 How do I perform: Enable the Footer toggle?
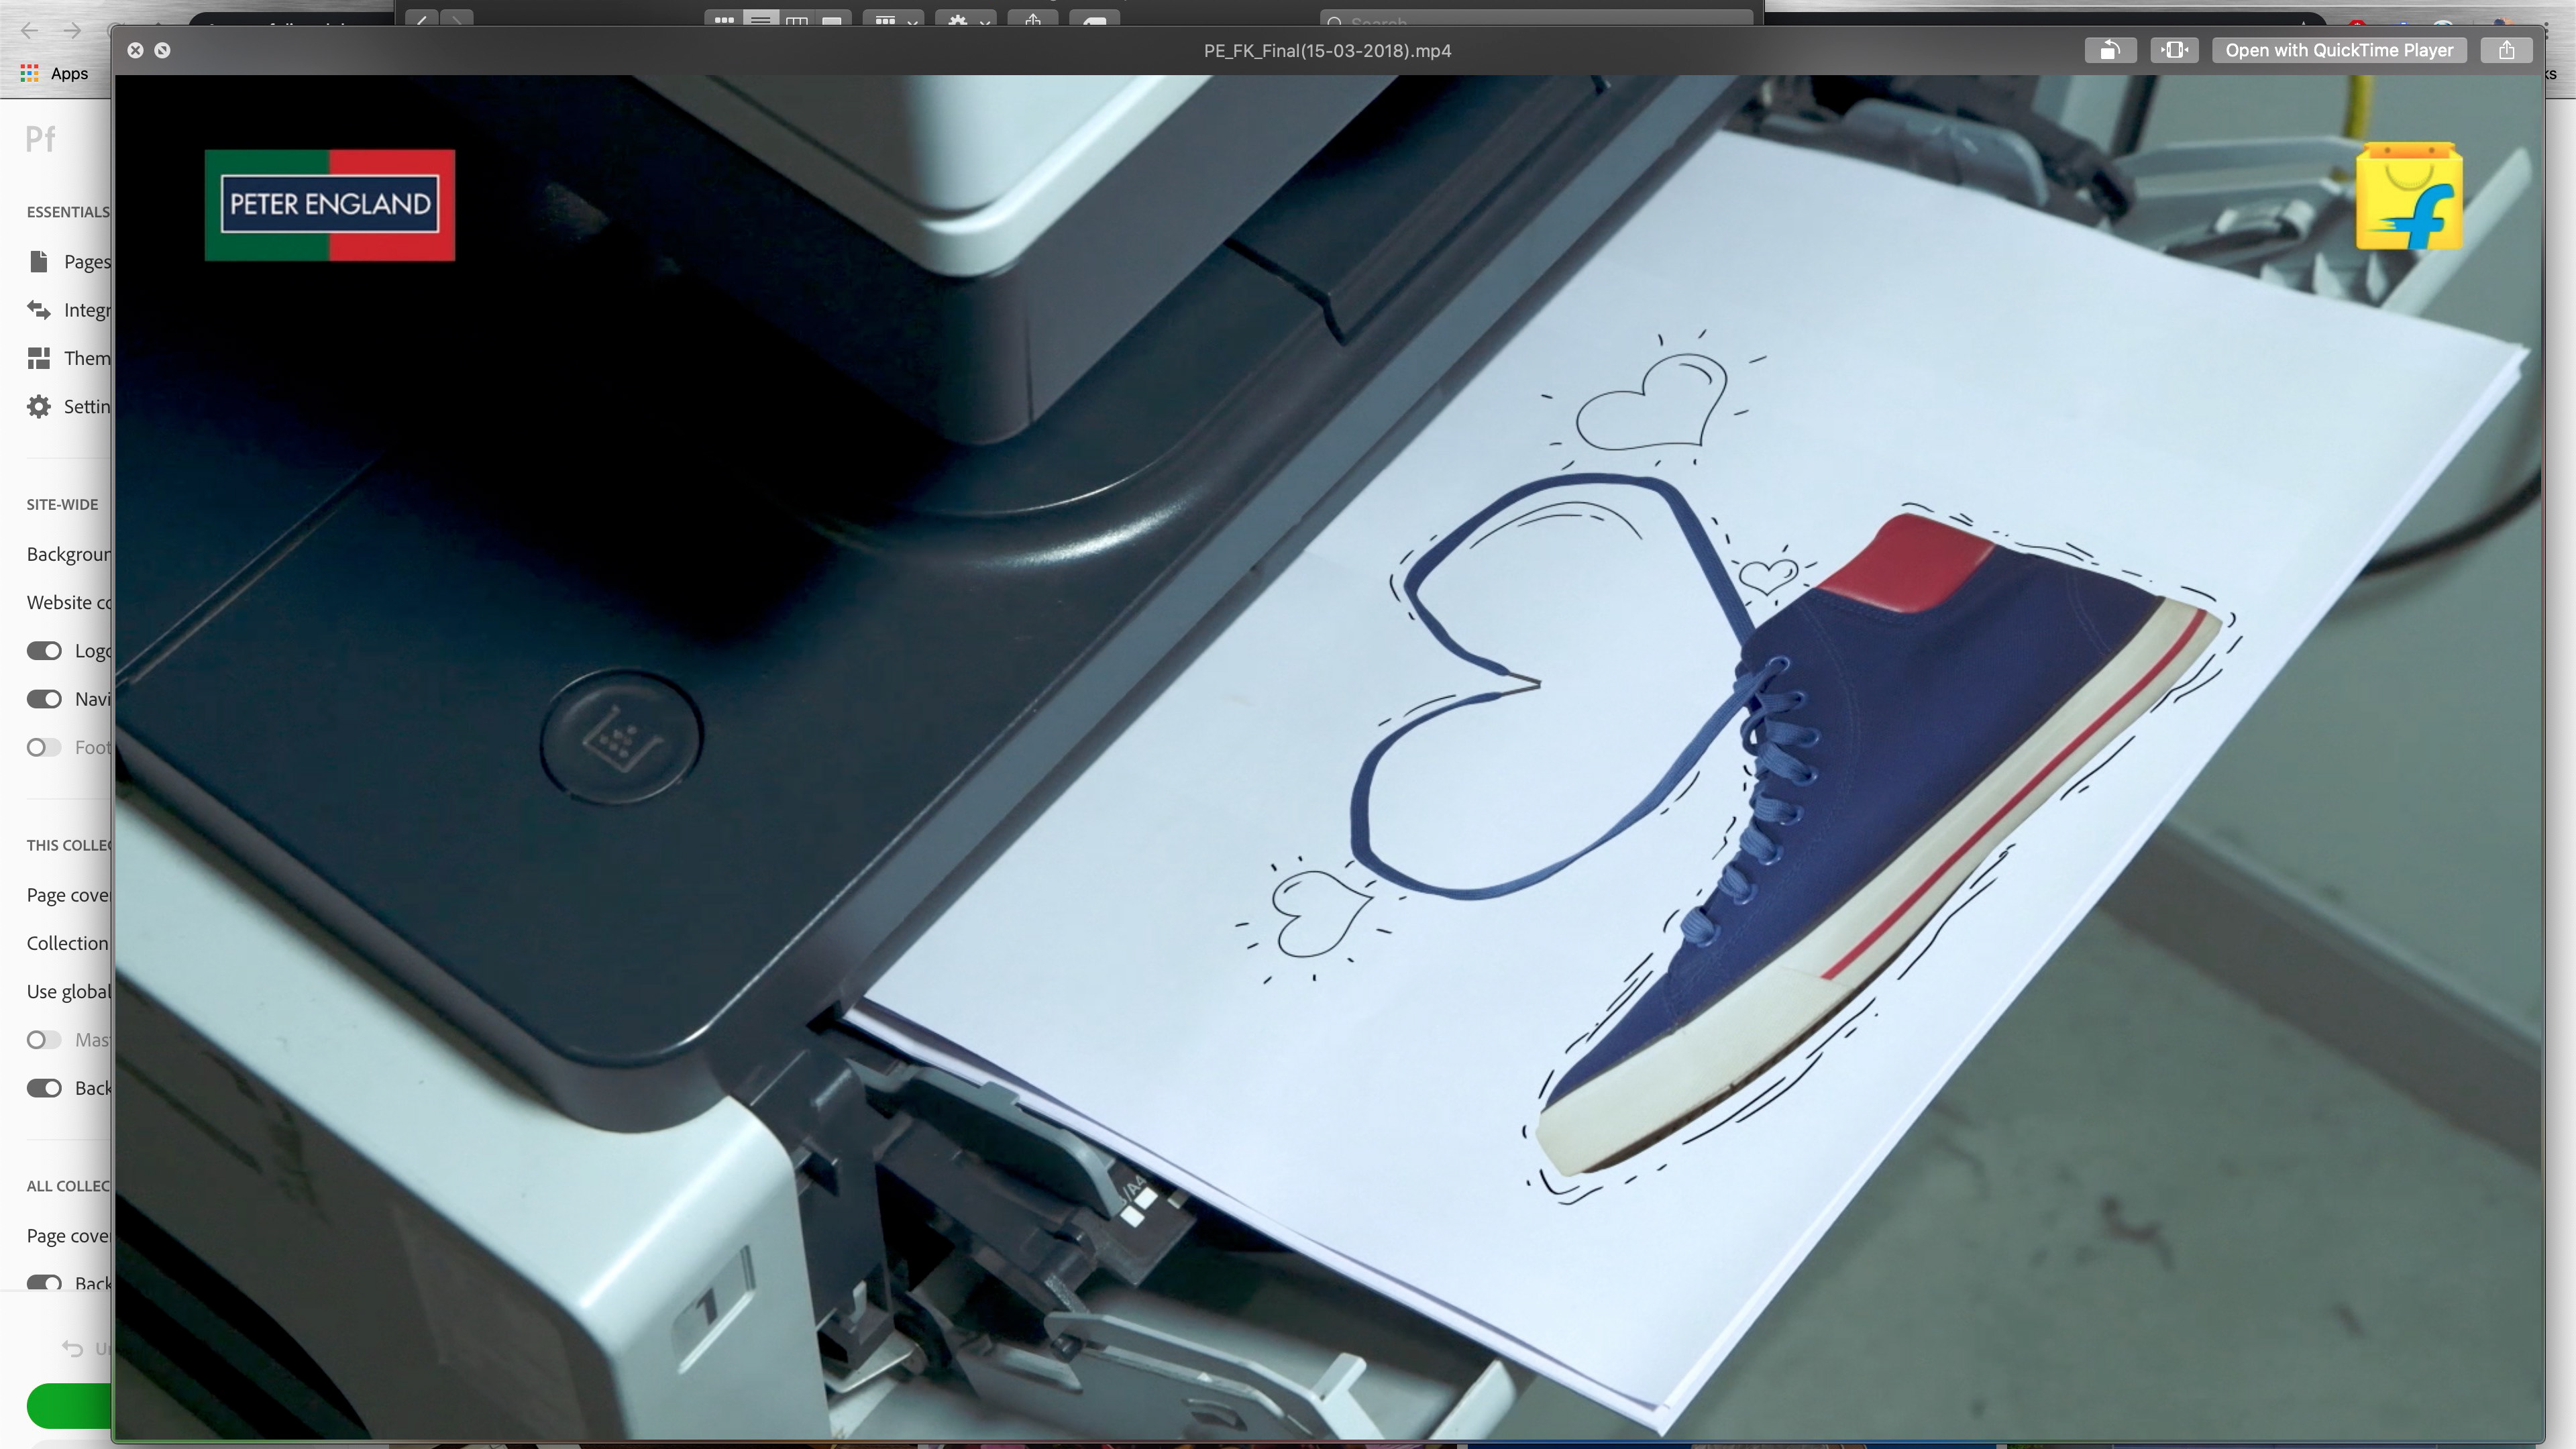(x=44, y=747)
